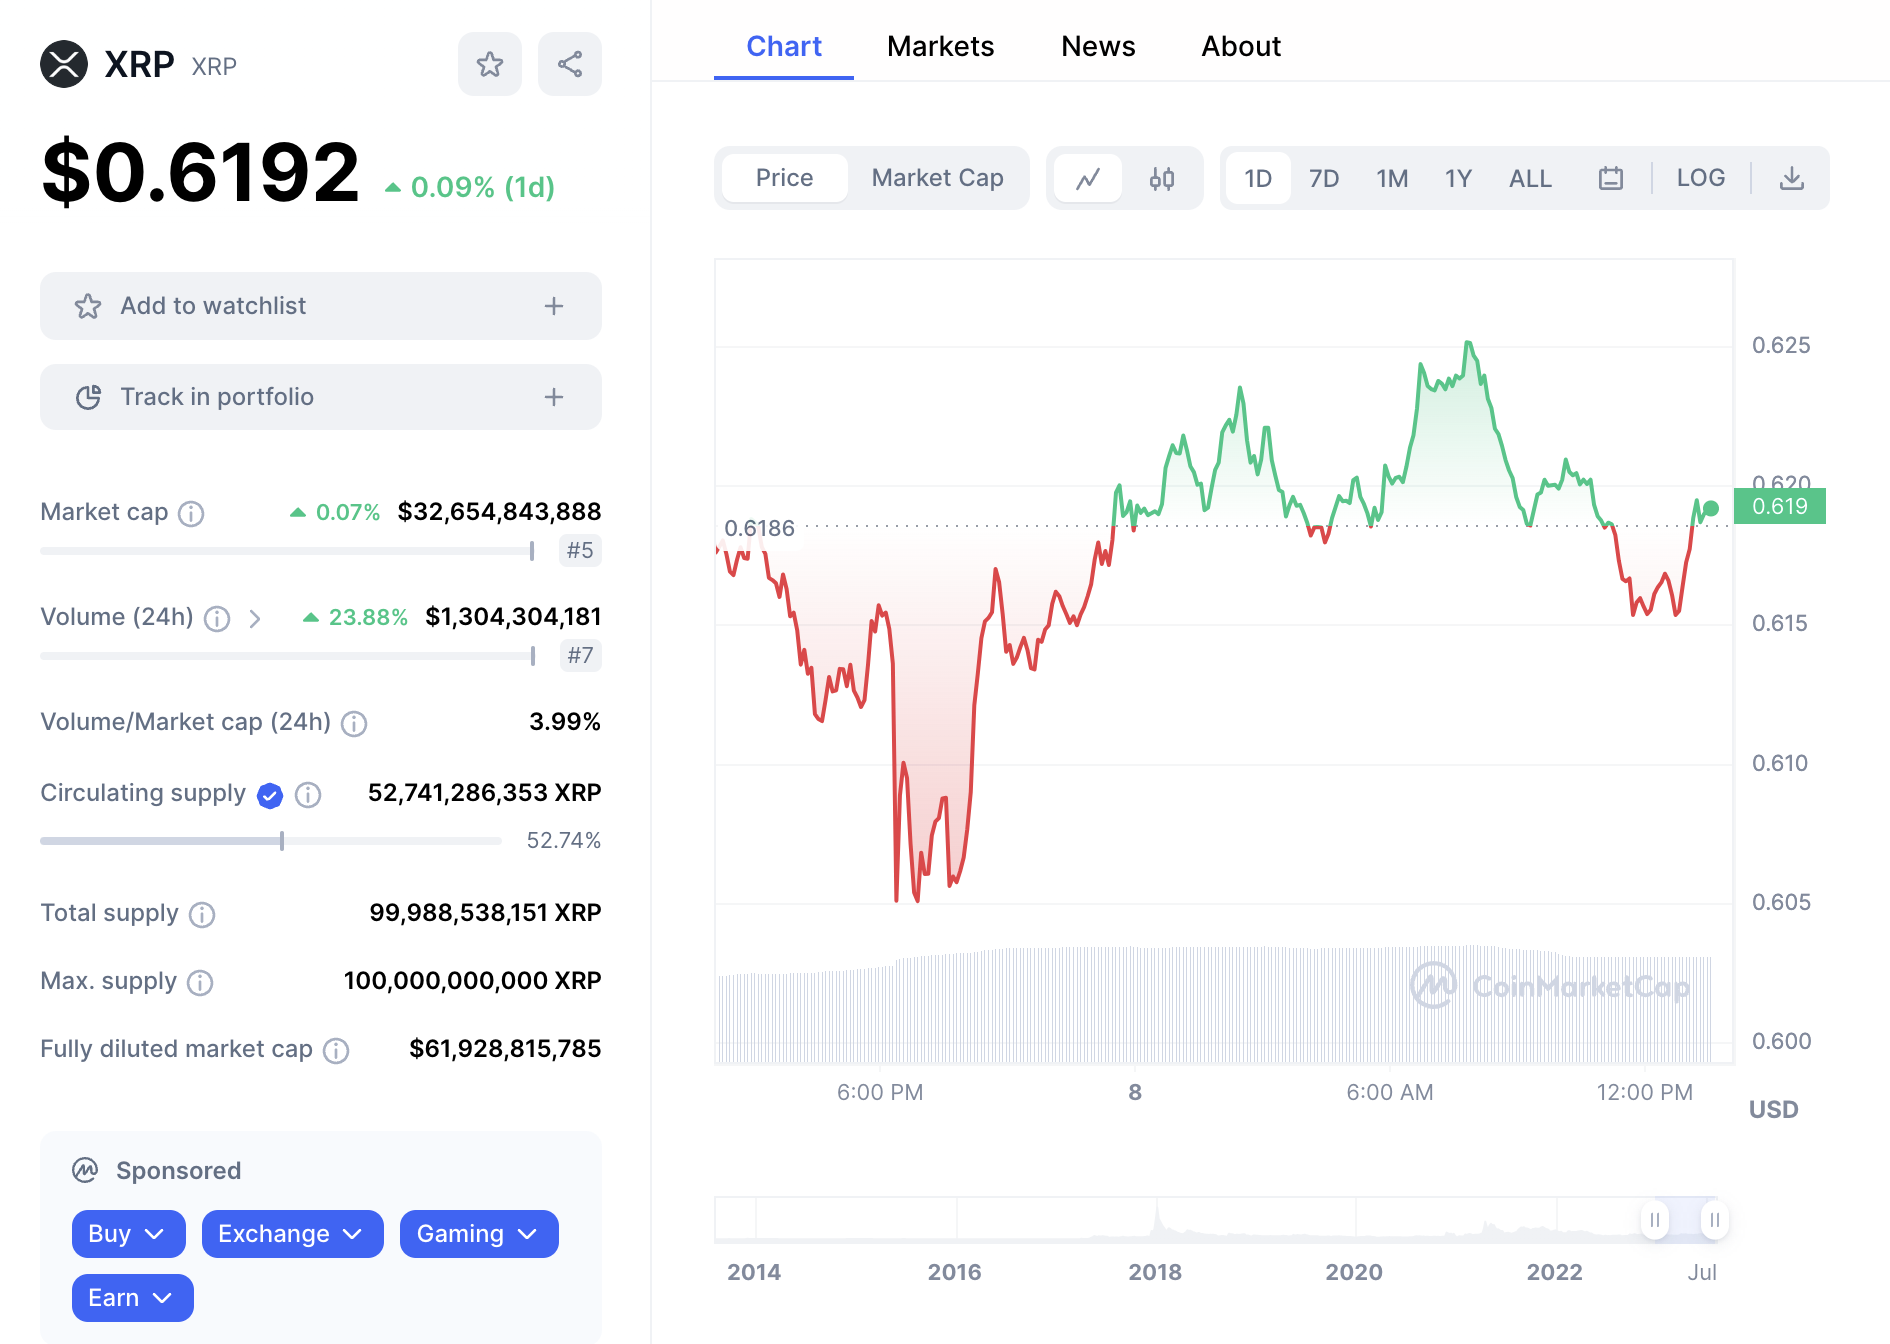Click the download chart data icon
The image size is (1890, 1344).
click(1791, 179)
